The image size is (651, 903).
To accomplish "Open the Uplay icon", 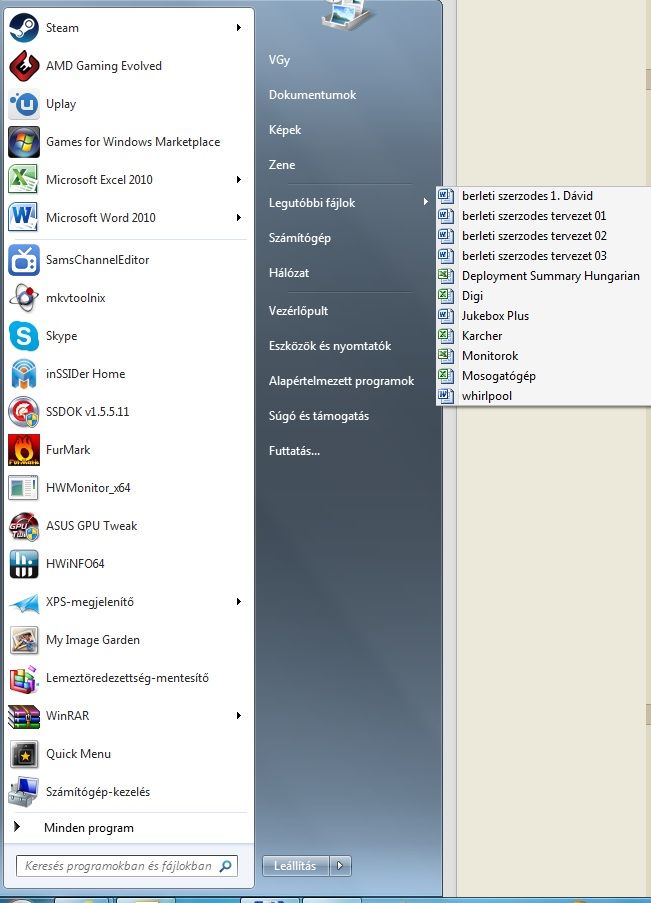I will point(24,104).
